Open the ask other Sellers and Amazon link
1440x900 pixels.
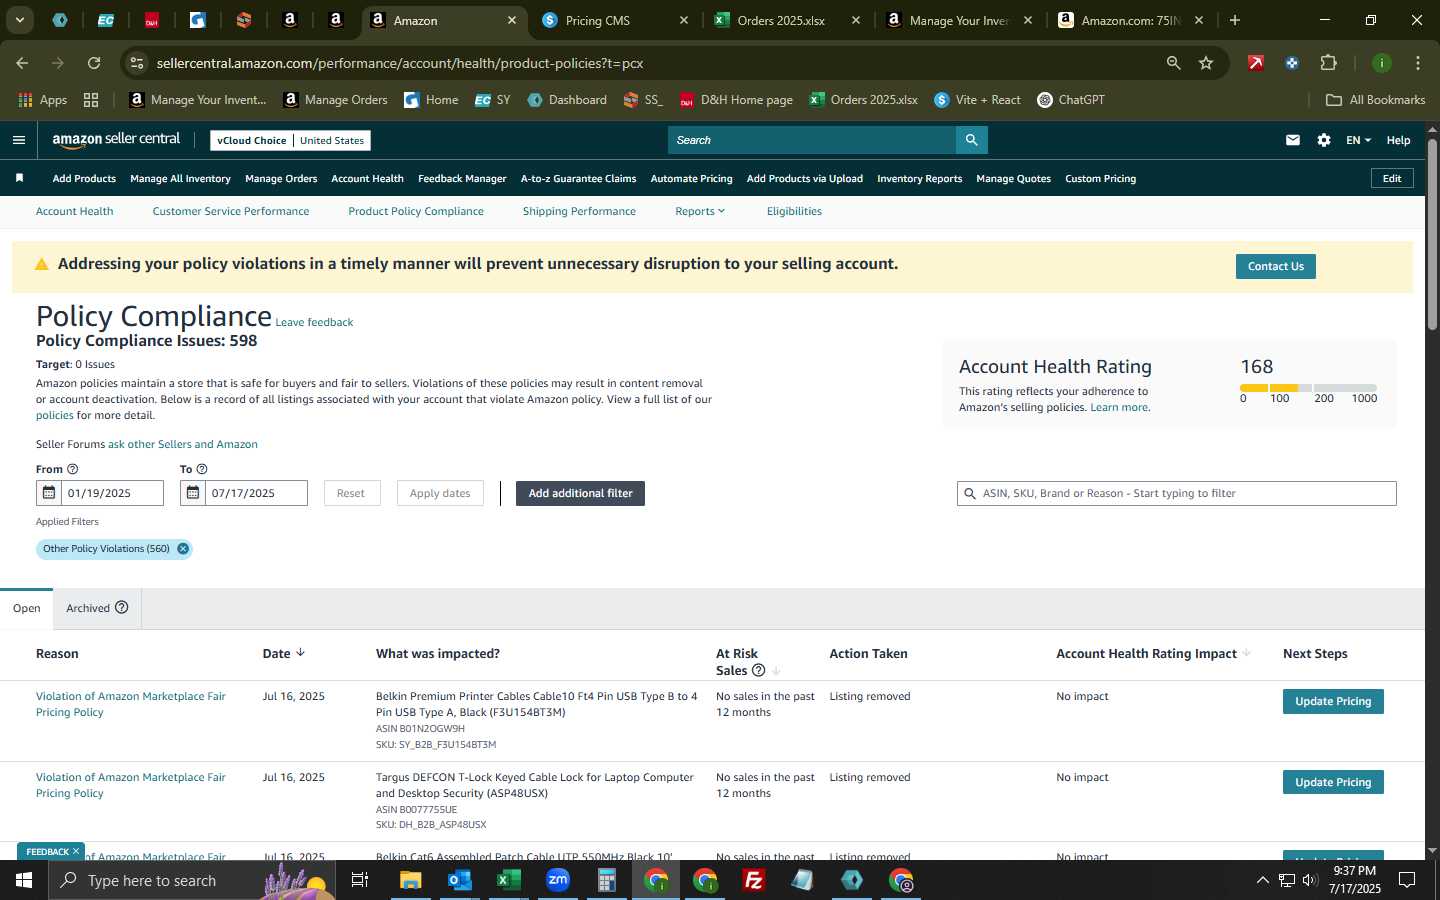183,444
